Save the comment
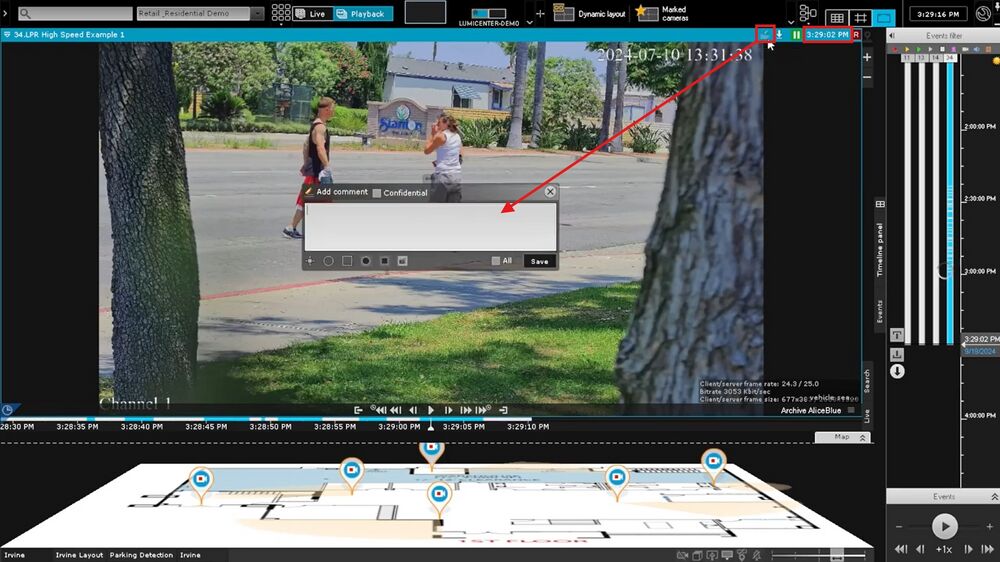Viewport: 1000px width, 562px height. (539, 261)
